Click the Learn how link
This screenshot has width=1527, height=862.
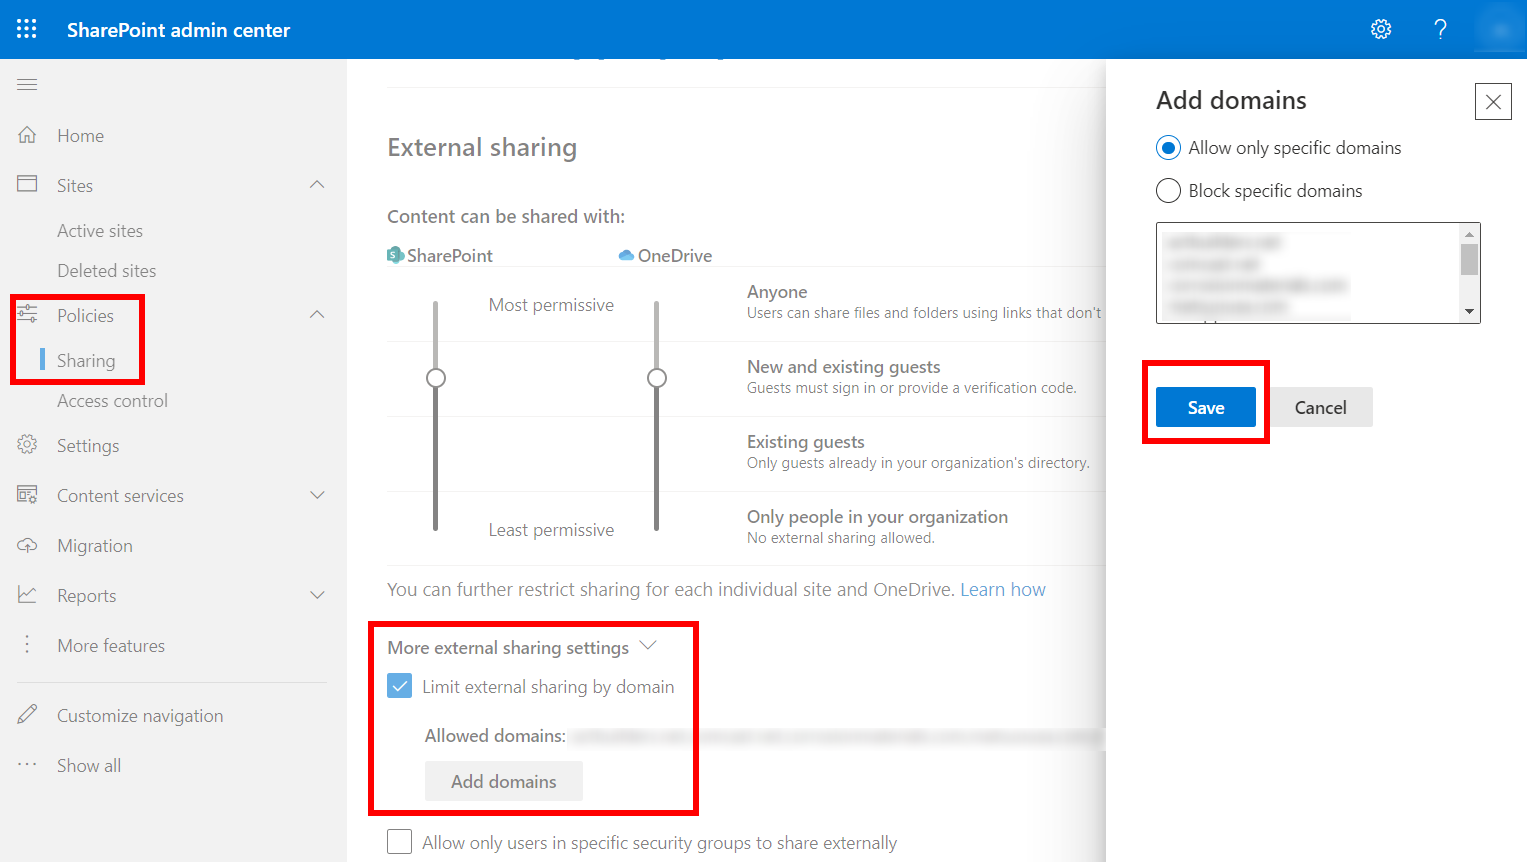pyautogui.click(x=1002, y=589)
